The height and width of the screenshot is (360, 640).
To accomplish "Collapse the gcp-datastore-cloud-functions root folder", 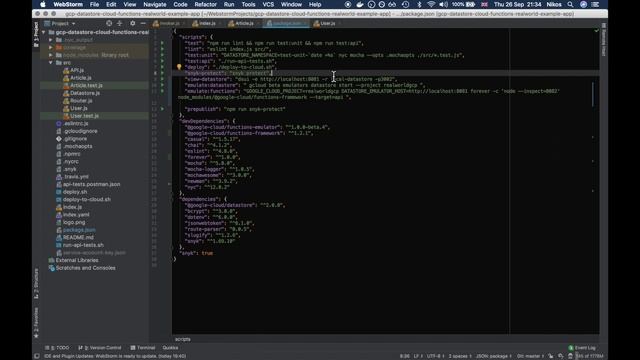I will point(44,32).
